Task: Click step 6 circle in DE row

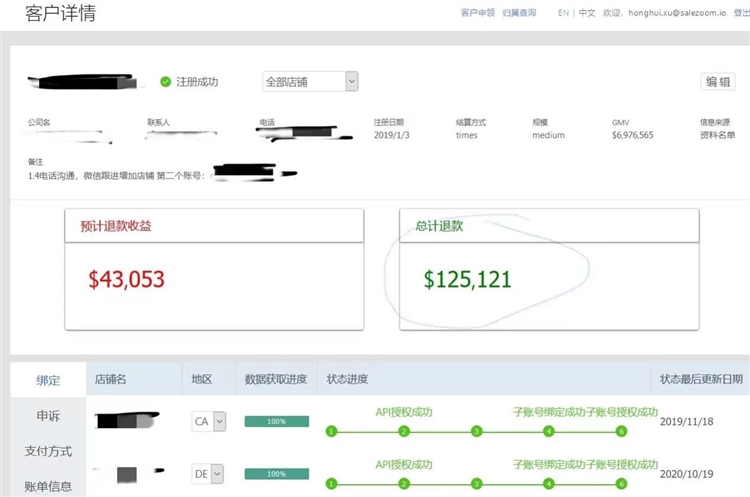Action: (621, 484)
